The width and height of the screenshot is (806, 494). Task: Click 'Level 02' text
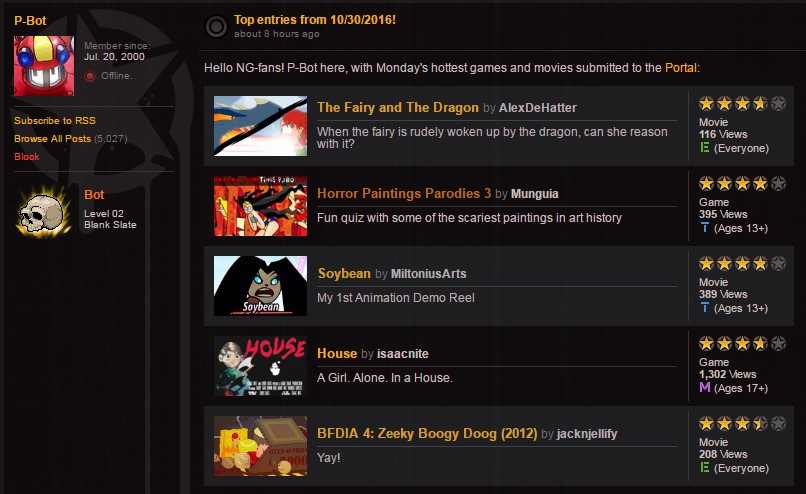click(x=104, y=213)
